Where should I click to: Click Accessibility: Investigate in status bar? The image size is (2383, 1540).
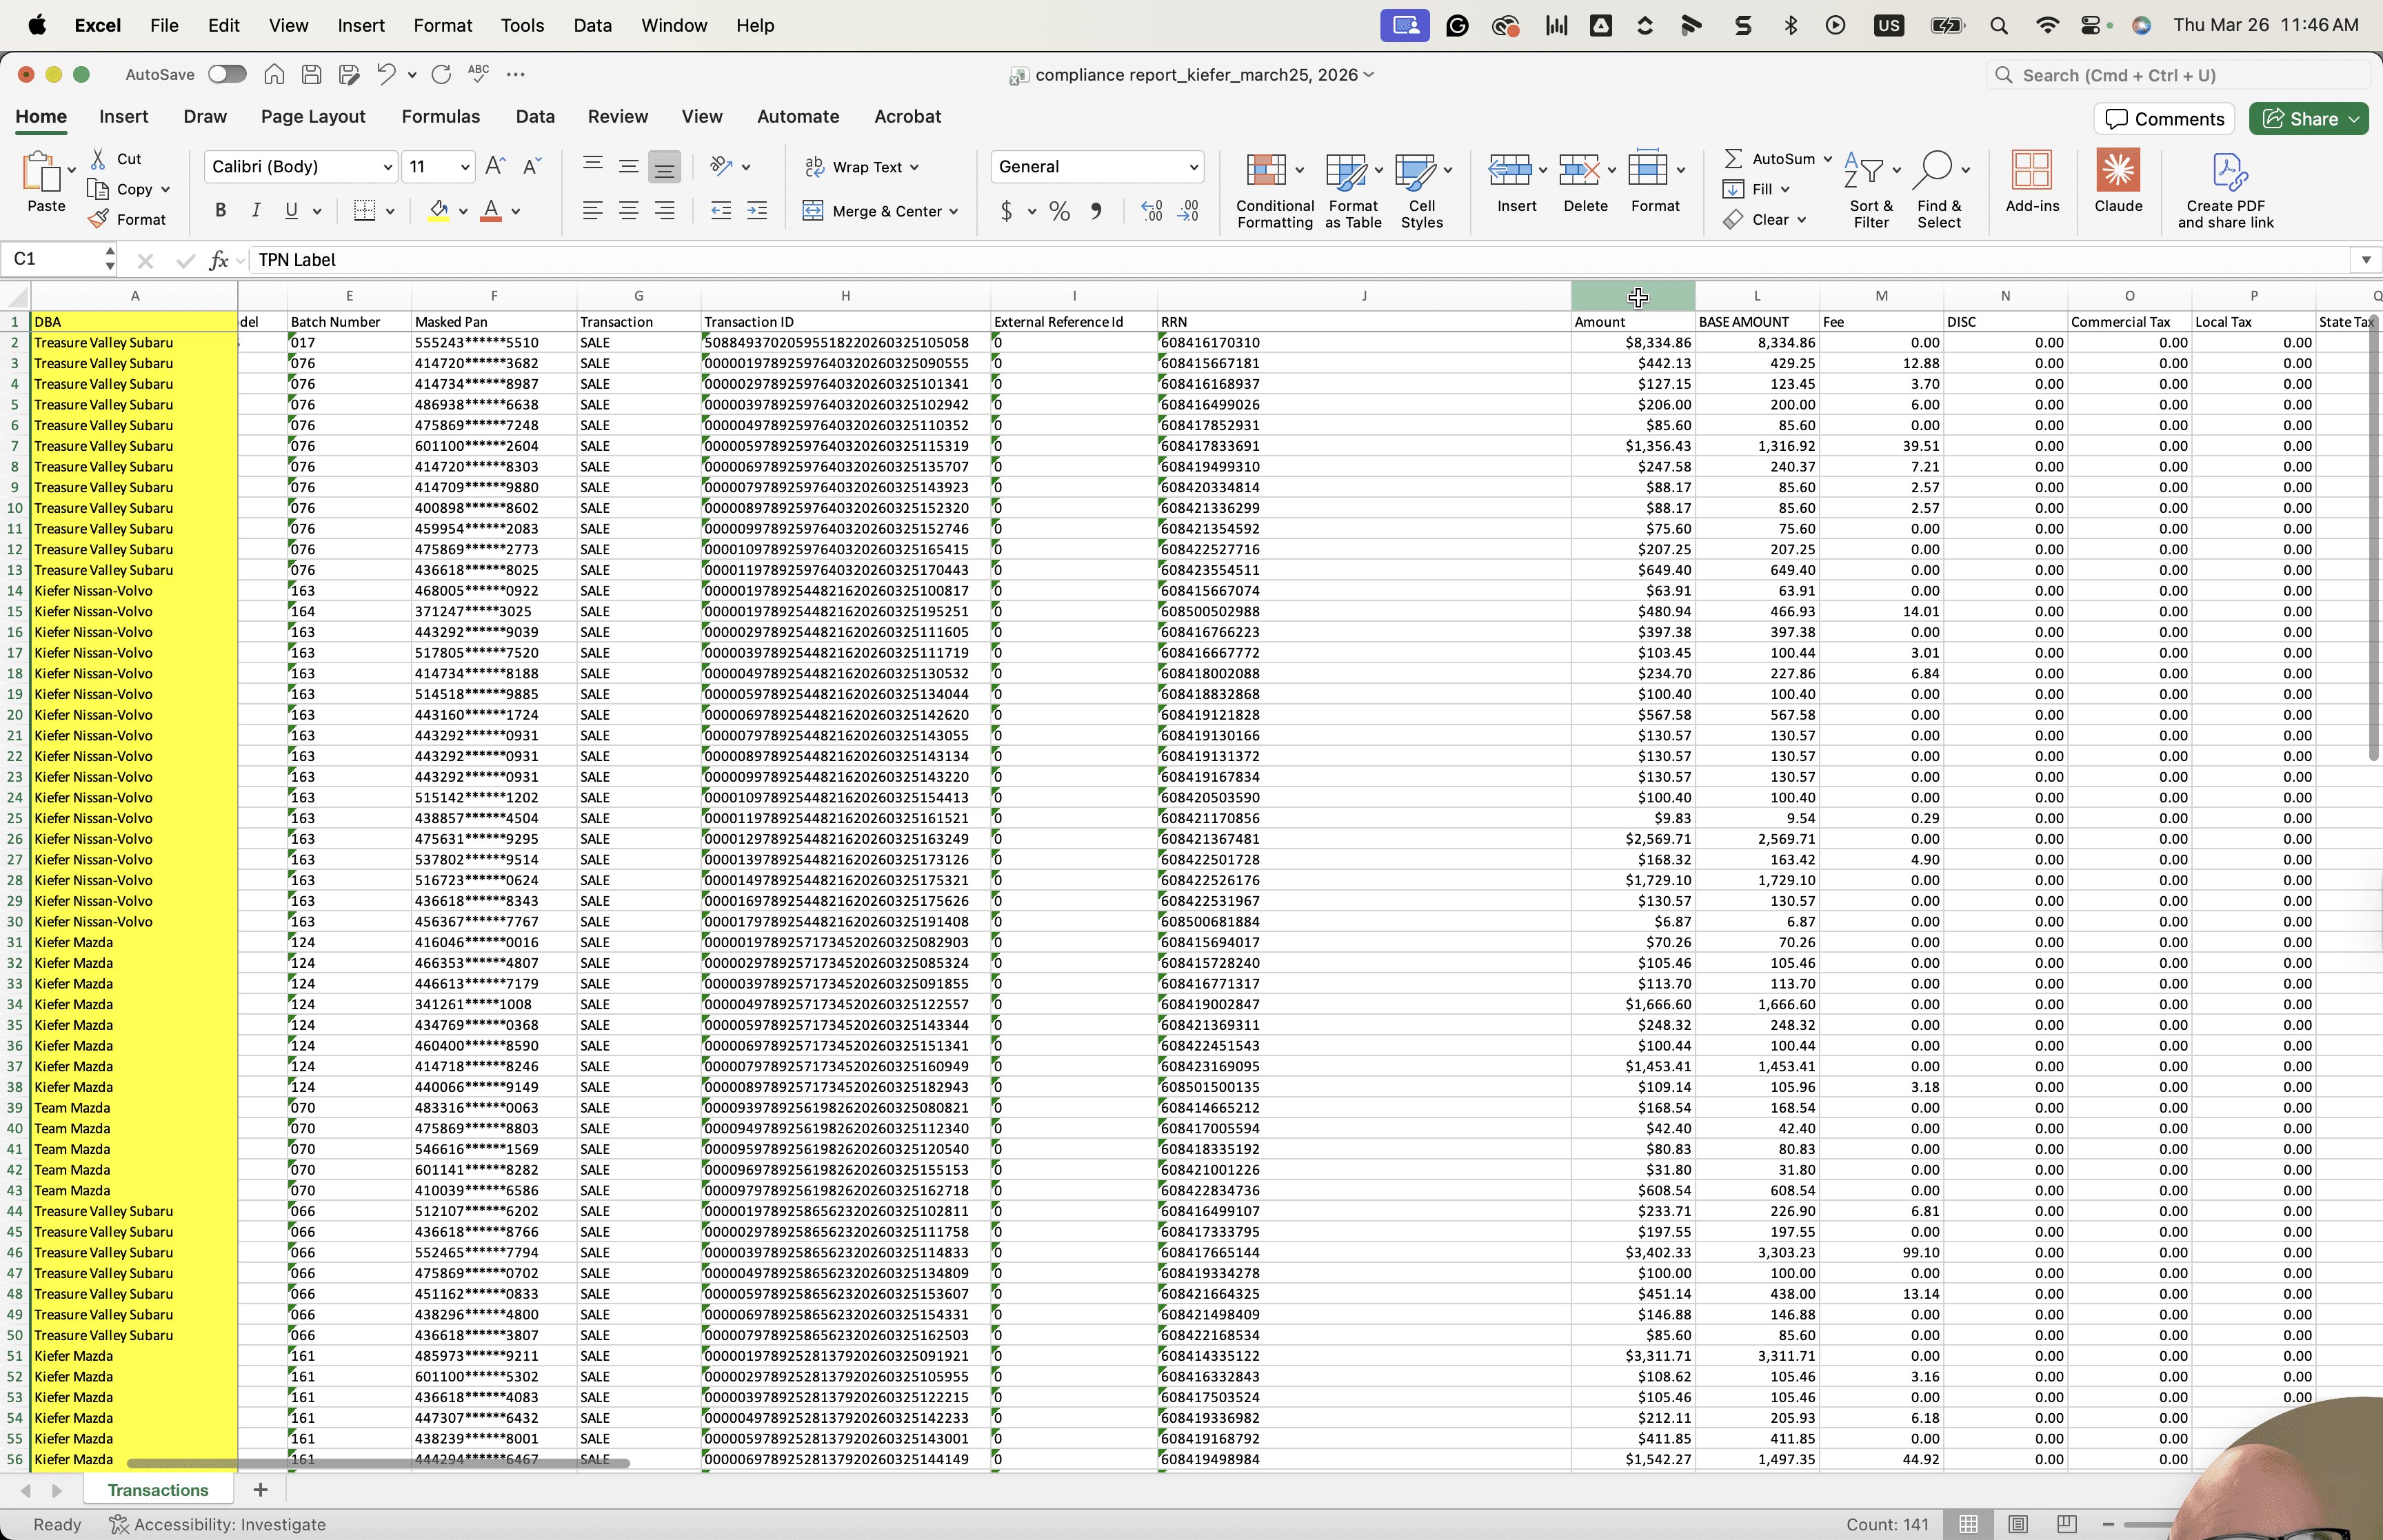(218, 1524)
